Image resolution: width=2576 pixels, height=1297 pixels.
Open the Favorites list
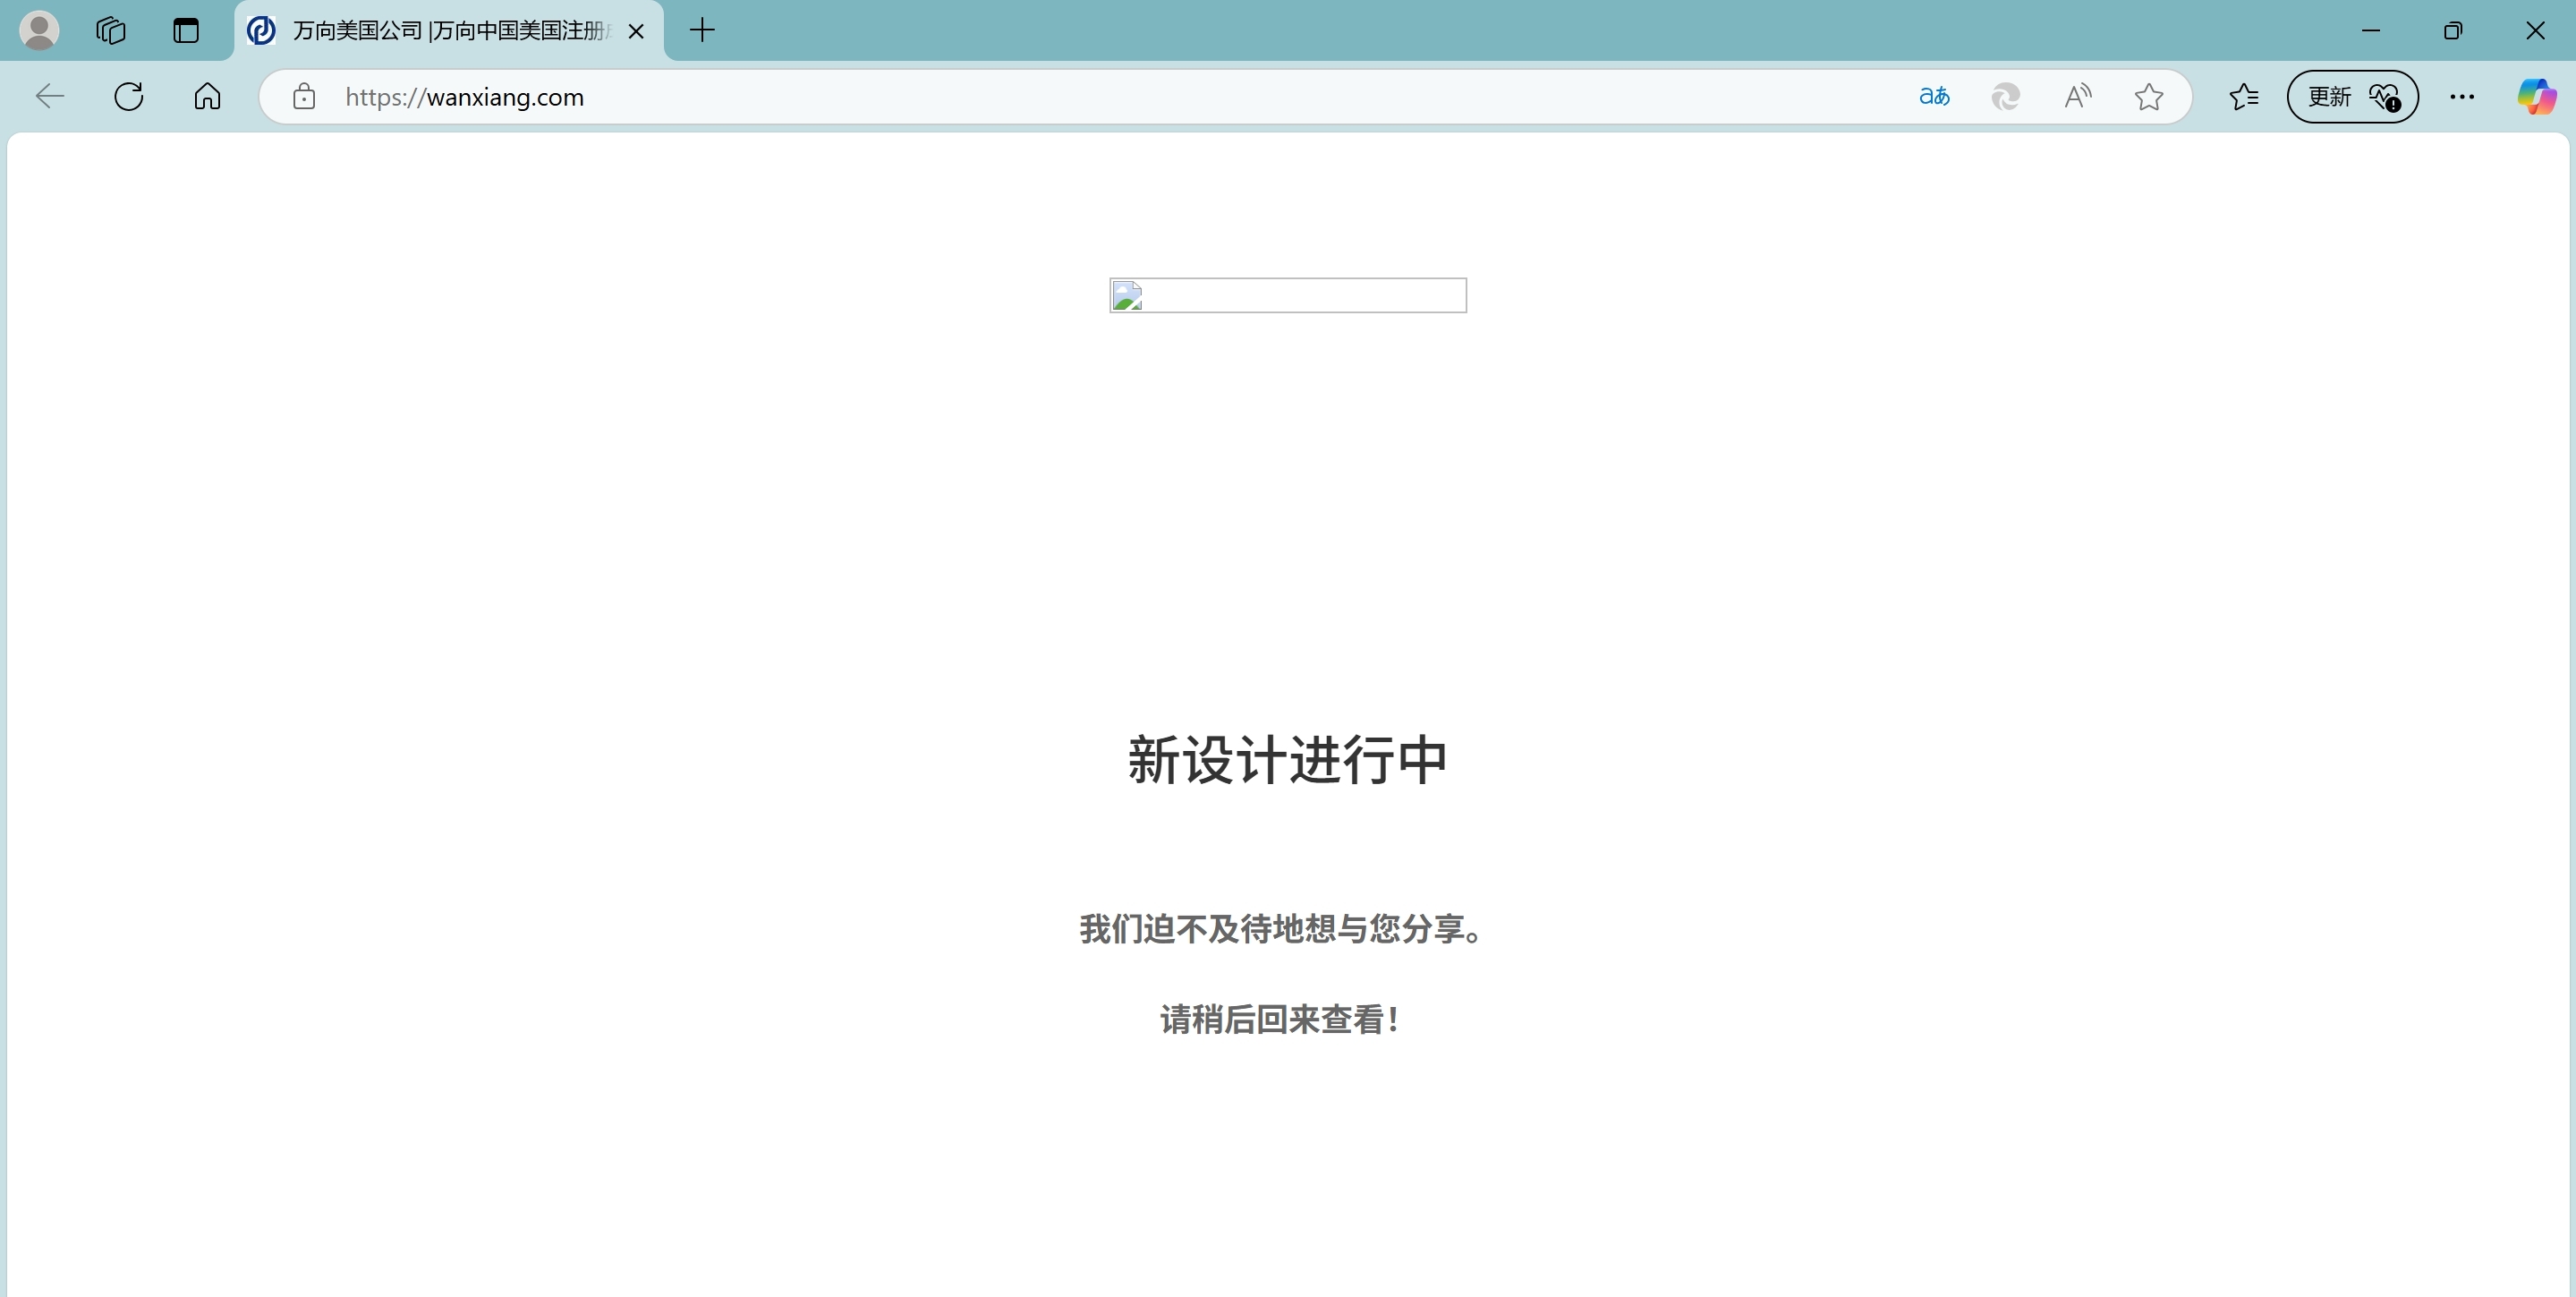2243,96
